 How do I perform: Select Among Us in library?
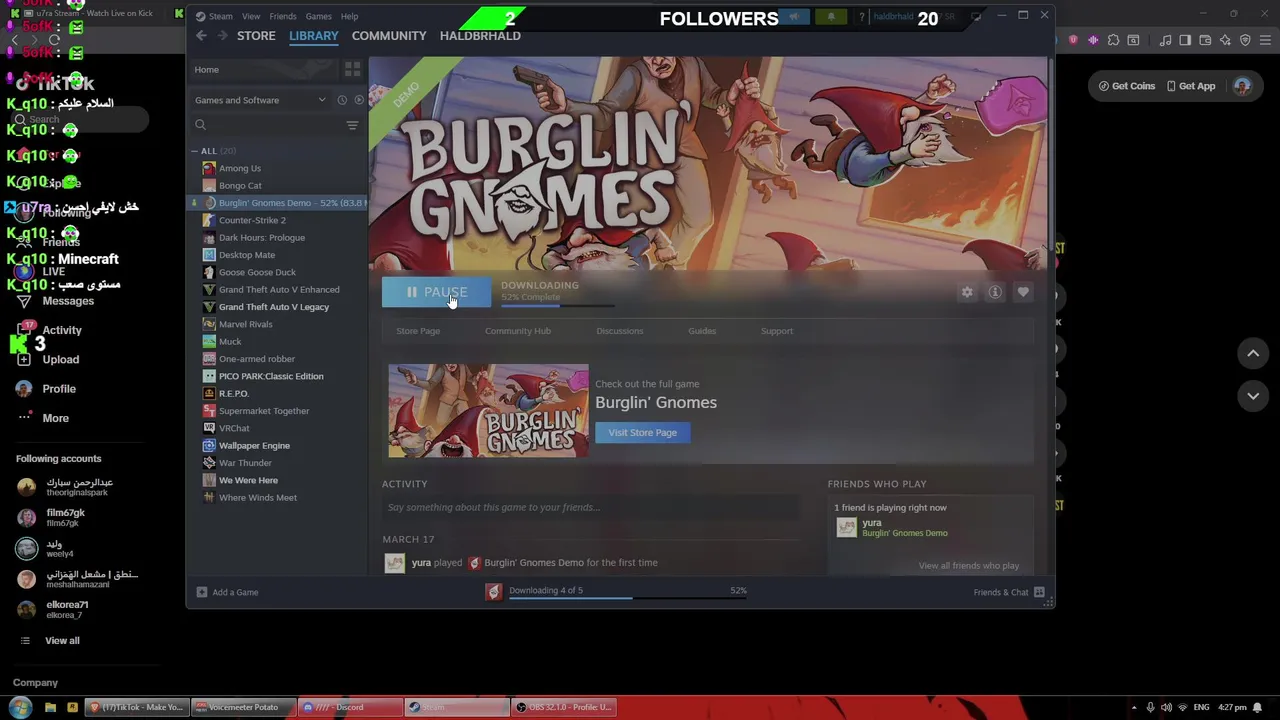pyautogui.click(x=240, y=168)
